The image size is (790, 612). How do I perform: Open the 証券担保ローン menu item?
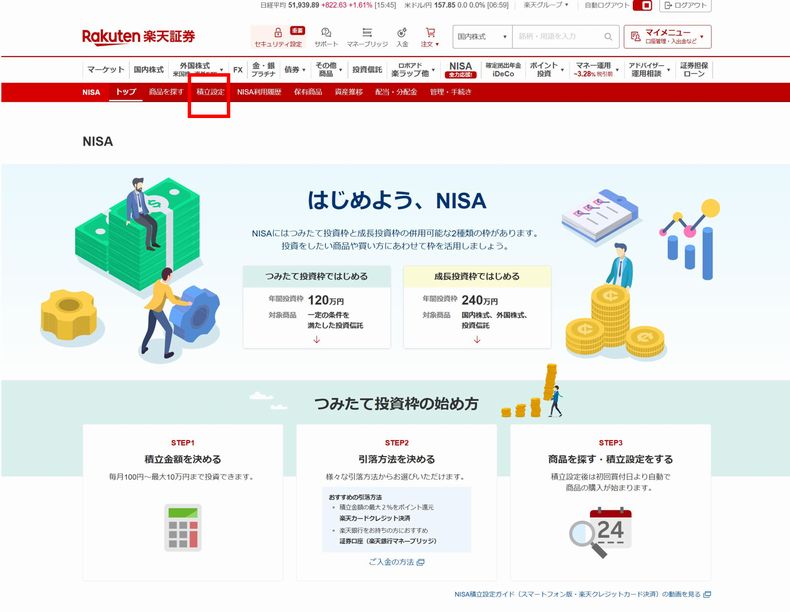tap(694, 70)
